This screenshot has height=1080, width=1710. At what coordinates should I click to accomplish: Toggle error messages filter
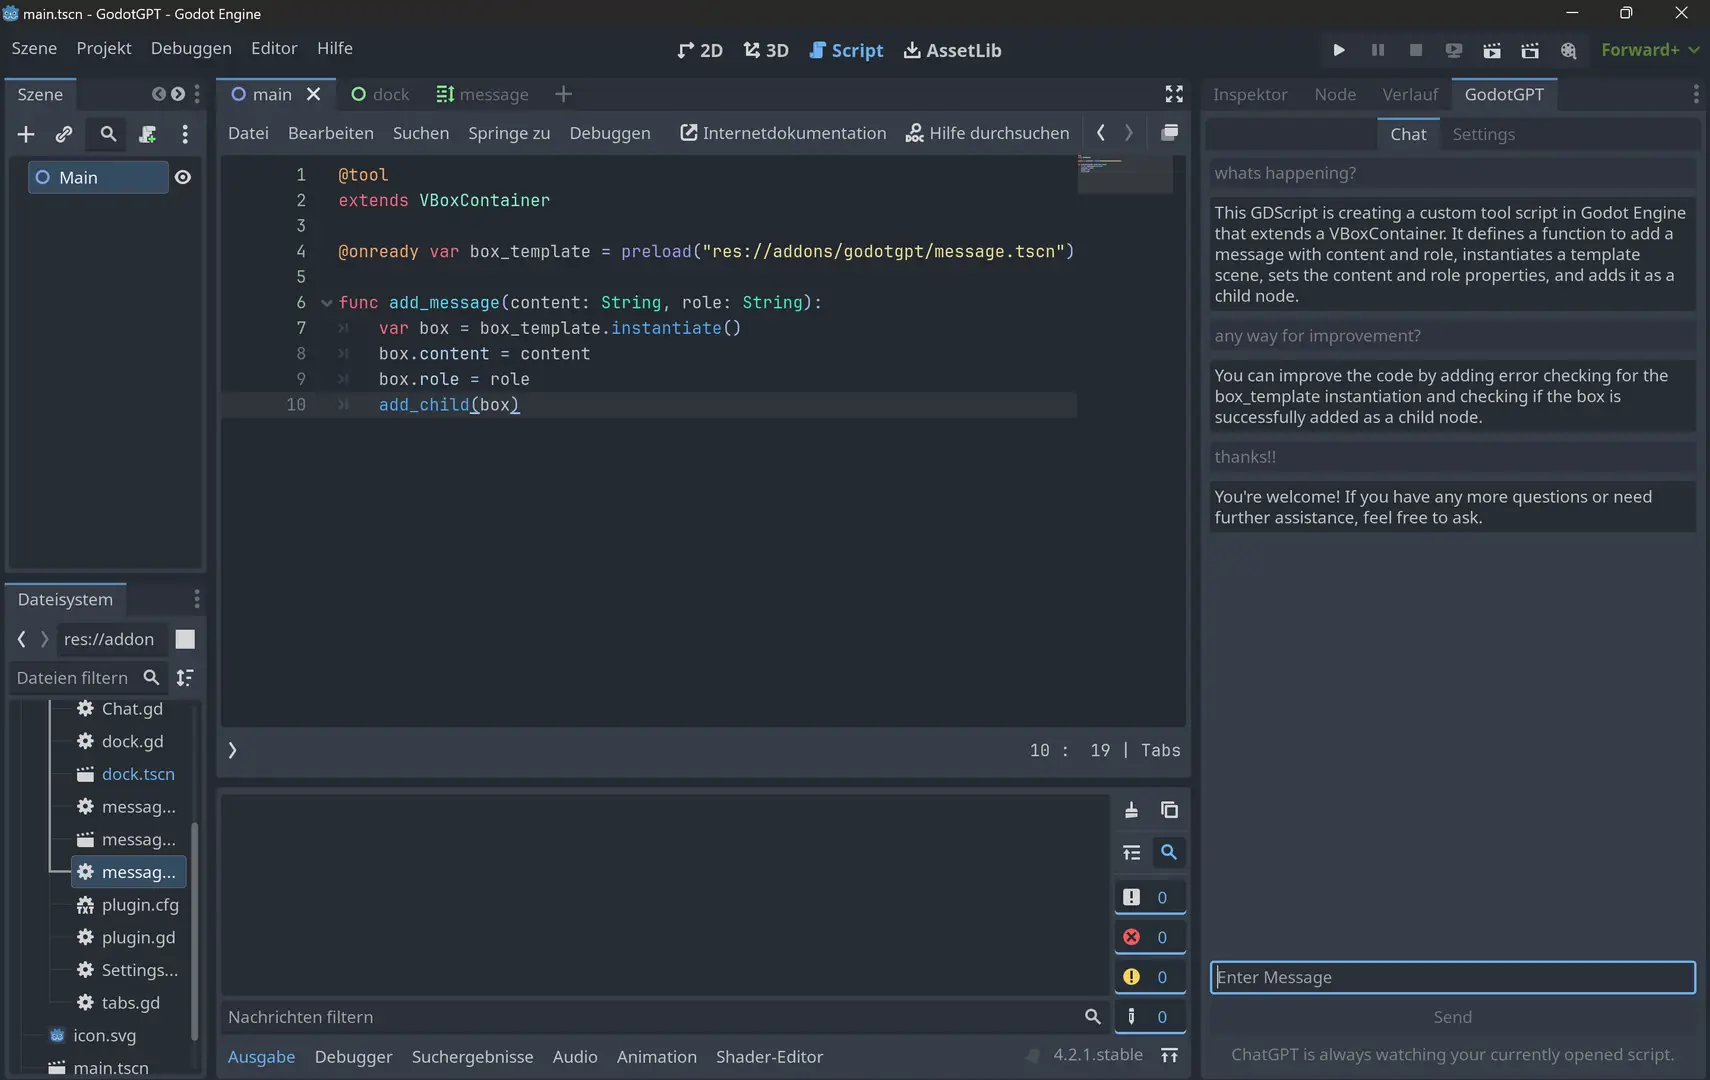pos(1150,938)
